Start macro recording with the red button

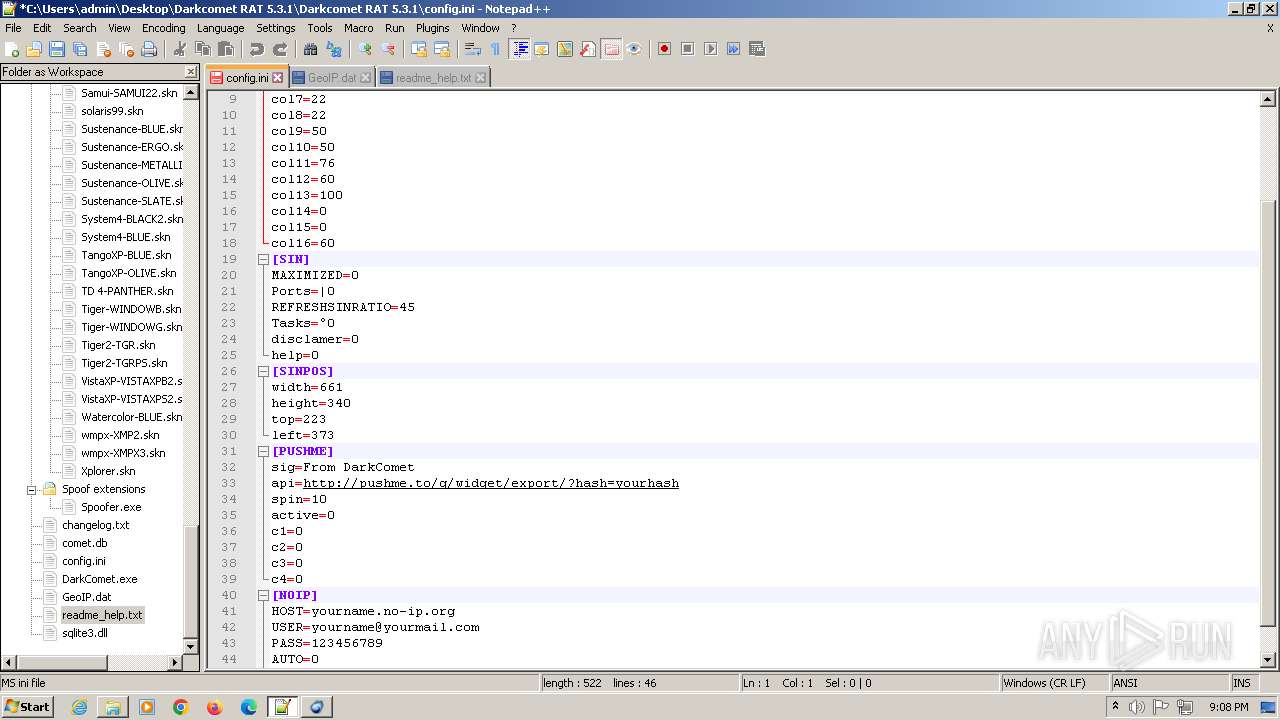click(664, 49)
